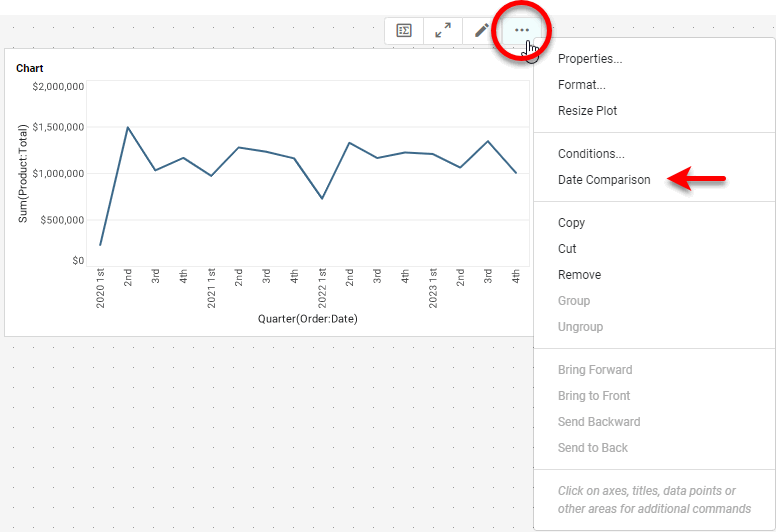Open the three-dot more options menu
This screenshot has width=776, height=532.
[x=522, y=31]
